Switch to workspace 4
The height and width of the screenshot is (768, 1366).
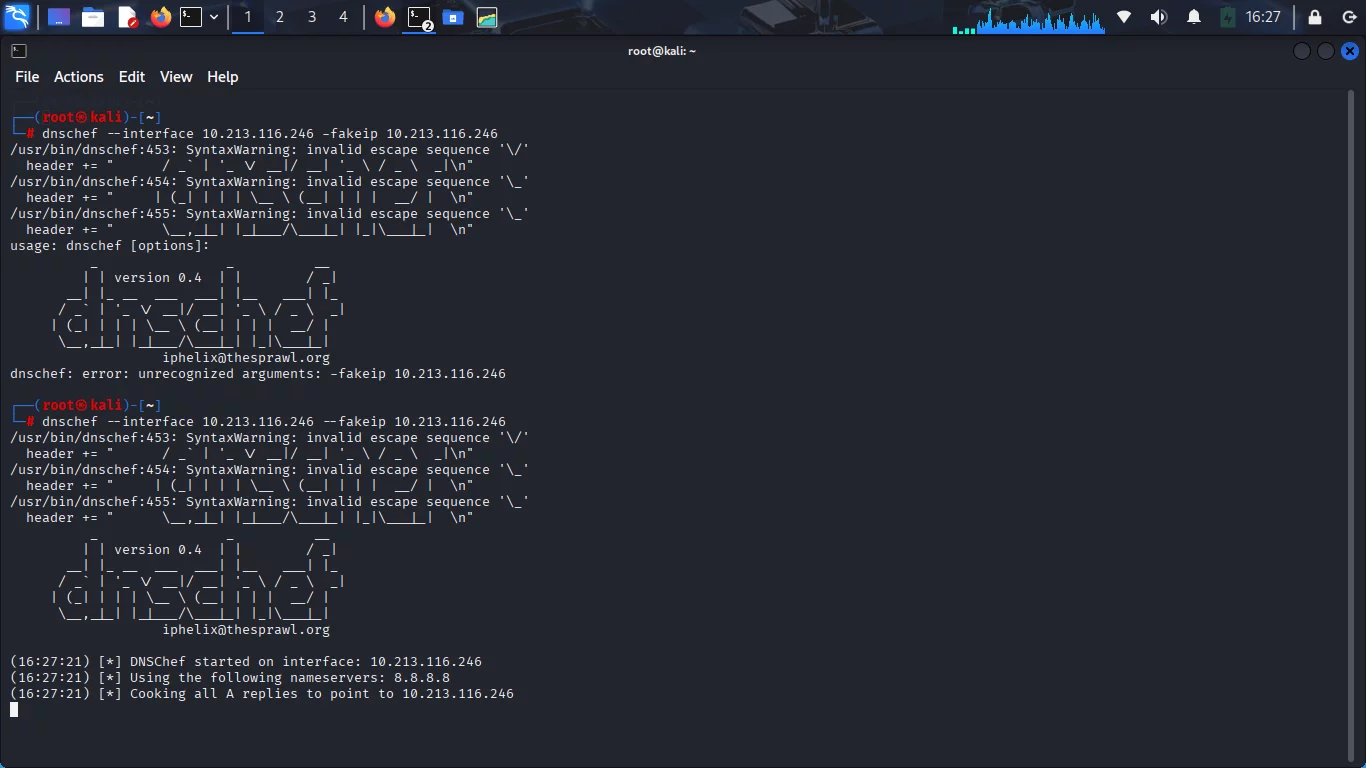tap(344, 17)
